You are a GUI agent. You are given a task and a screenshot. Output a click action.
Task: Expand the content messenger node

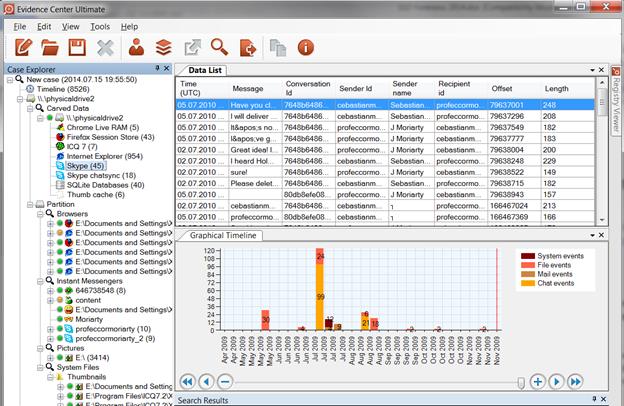[50, 300]
